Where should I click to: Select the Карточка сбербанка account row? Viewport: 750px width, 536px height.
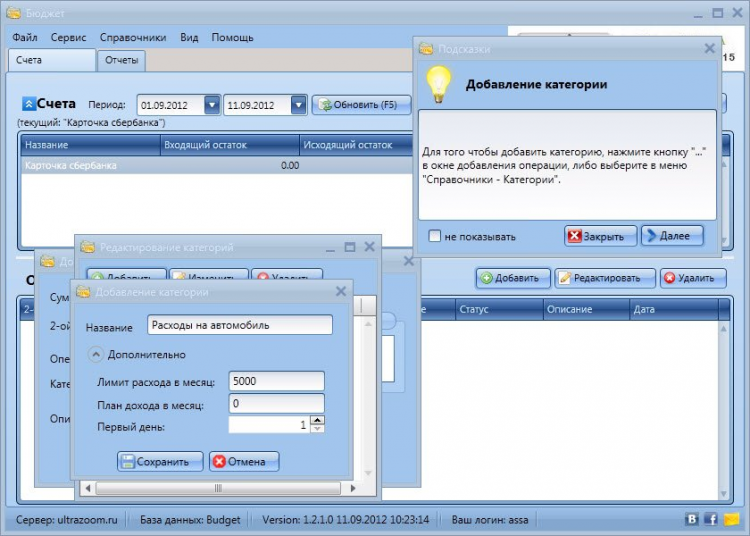click(x=218, y=165)
